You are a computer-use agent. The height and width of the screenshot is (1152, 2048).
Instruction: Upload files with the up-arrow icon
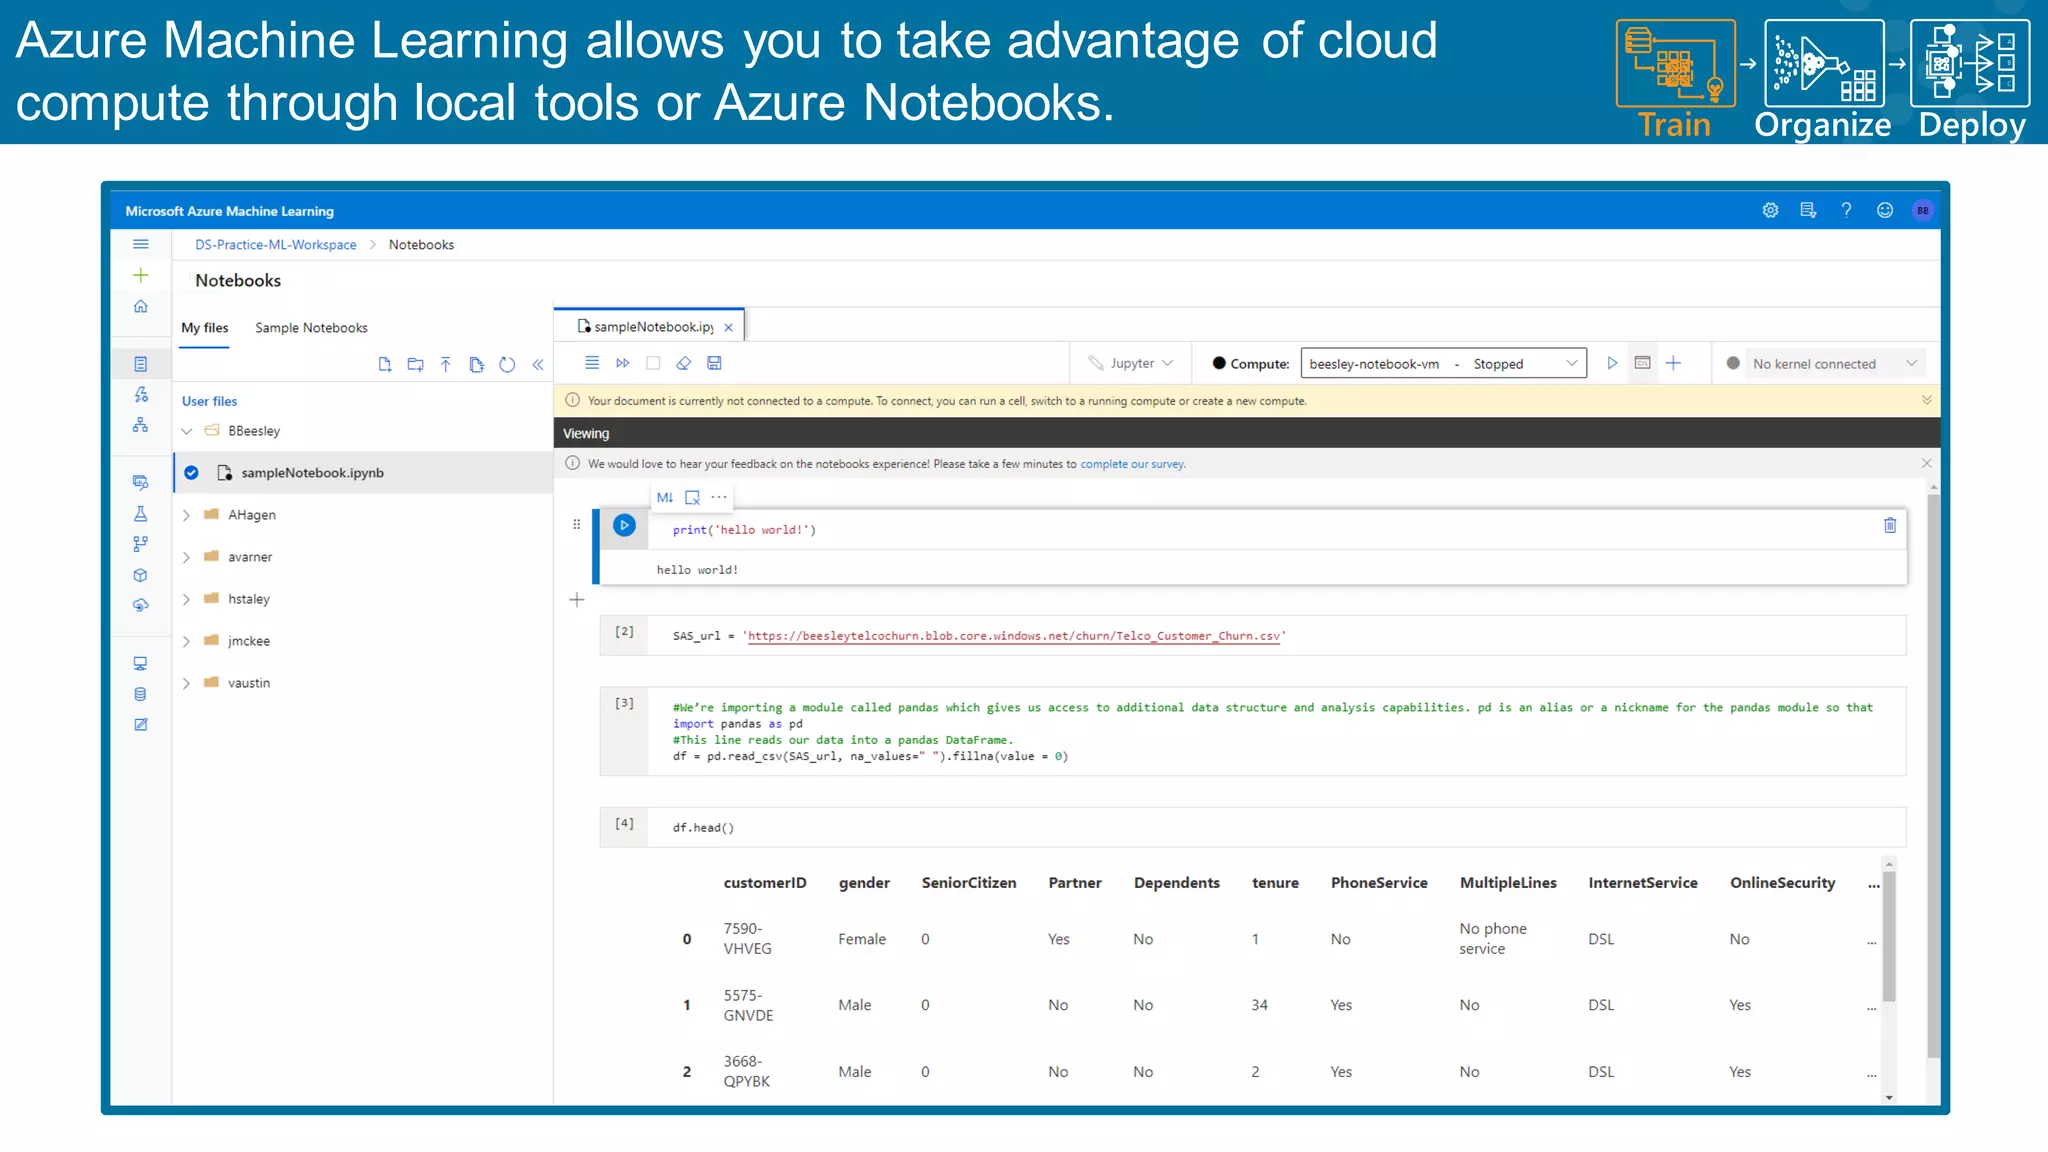(446, 365)
